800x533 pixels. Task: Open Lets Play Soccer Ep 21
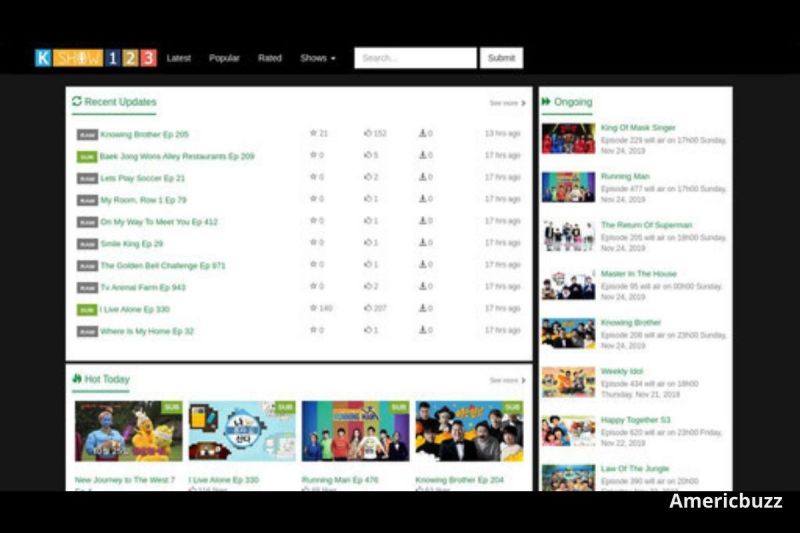pos(142,178)
